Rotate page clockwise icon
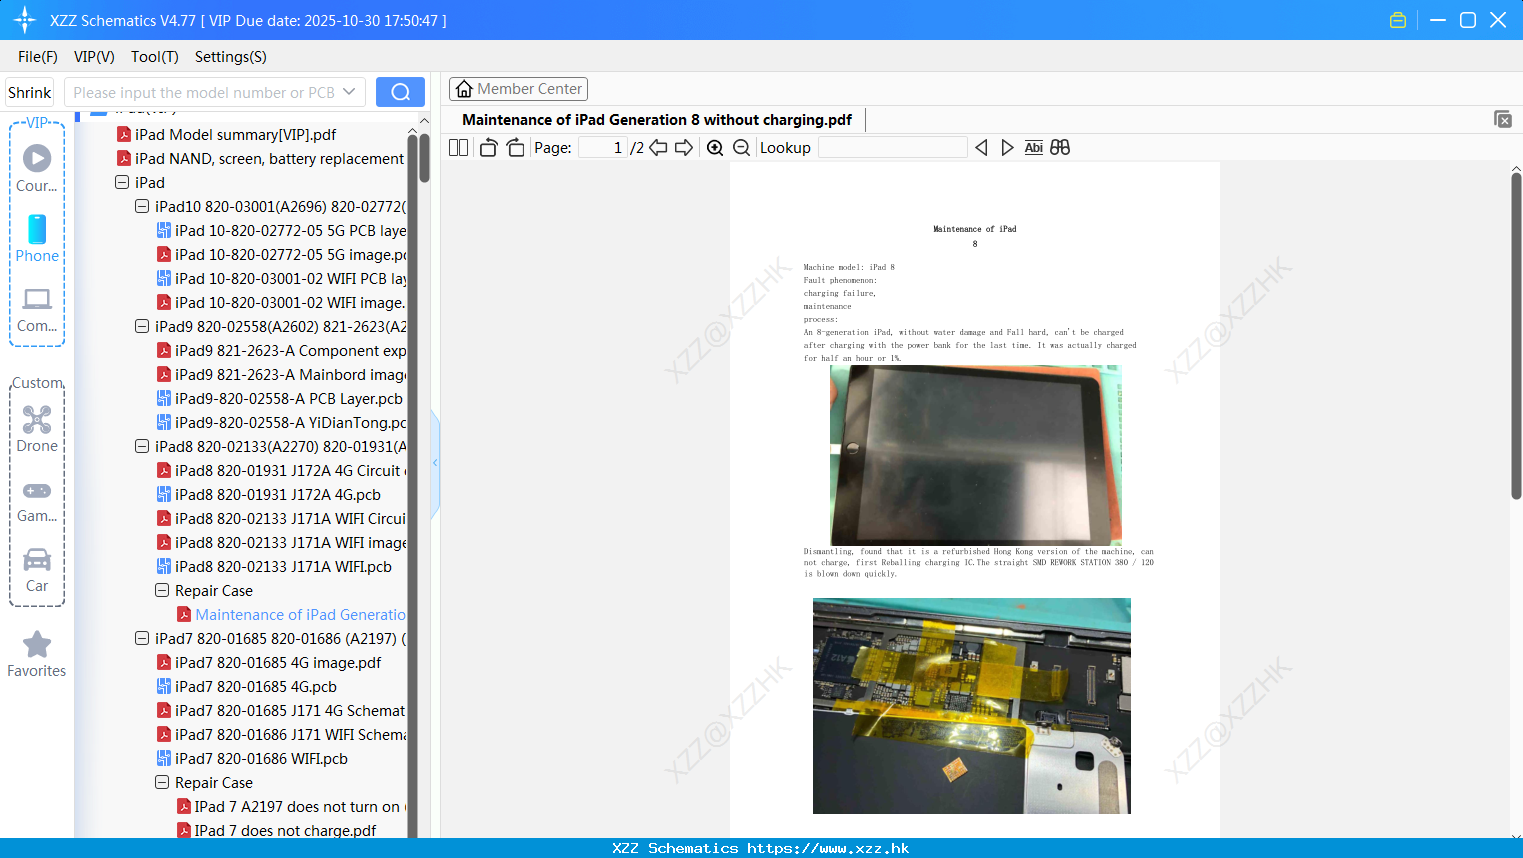The image size is (1523, 858). [x=515, y=148]
